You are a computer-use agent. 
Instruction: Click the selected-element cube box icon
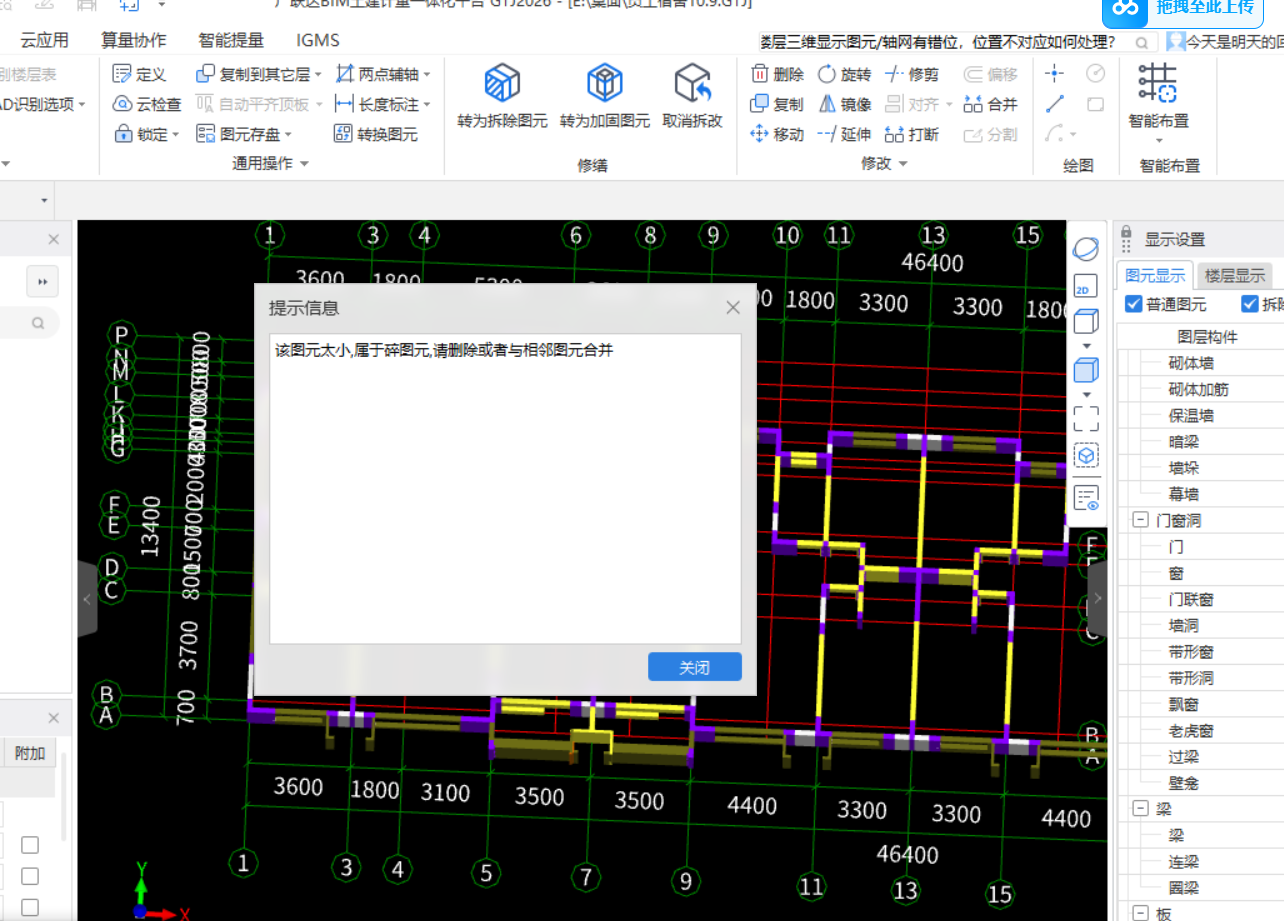(x=1085, y=456)
